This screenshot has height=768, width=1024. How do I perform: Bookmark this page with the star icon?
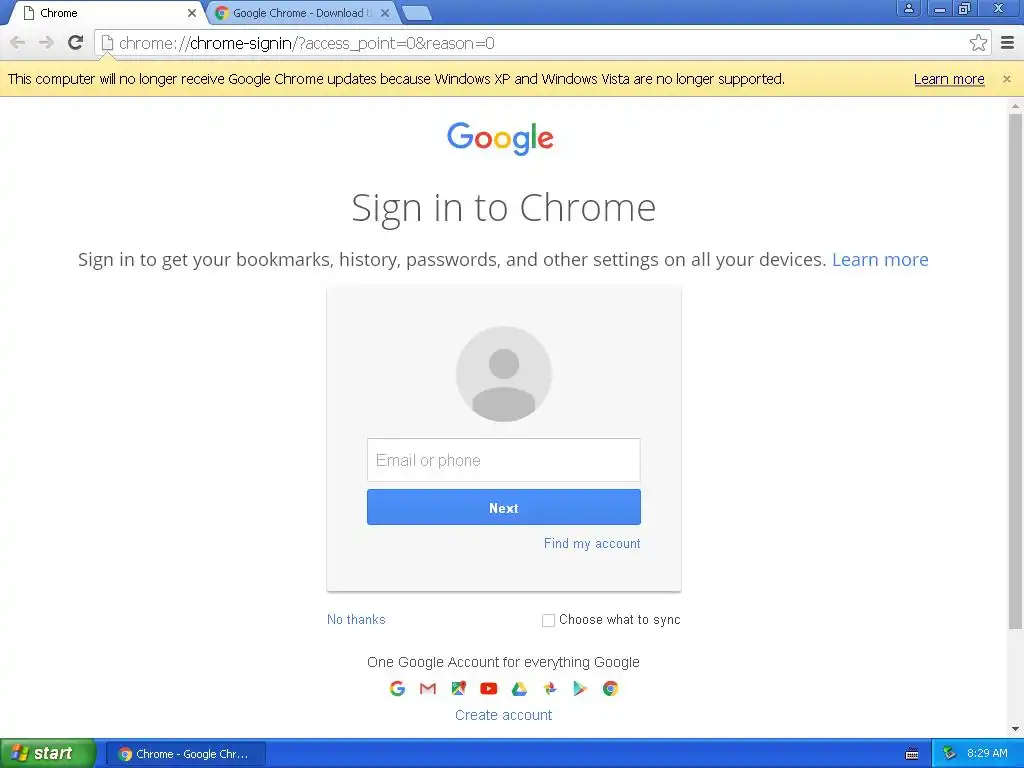coord(978,43)
